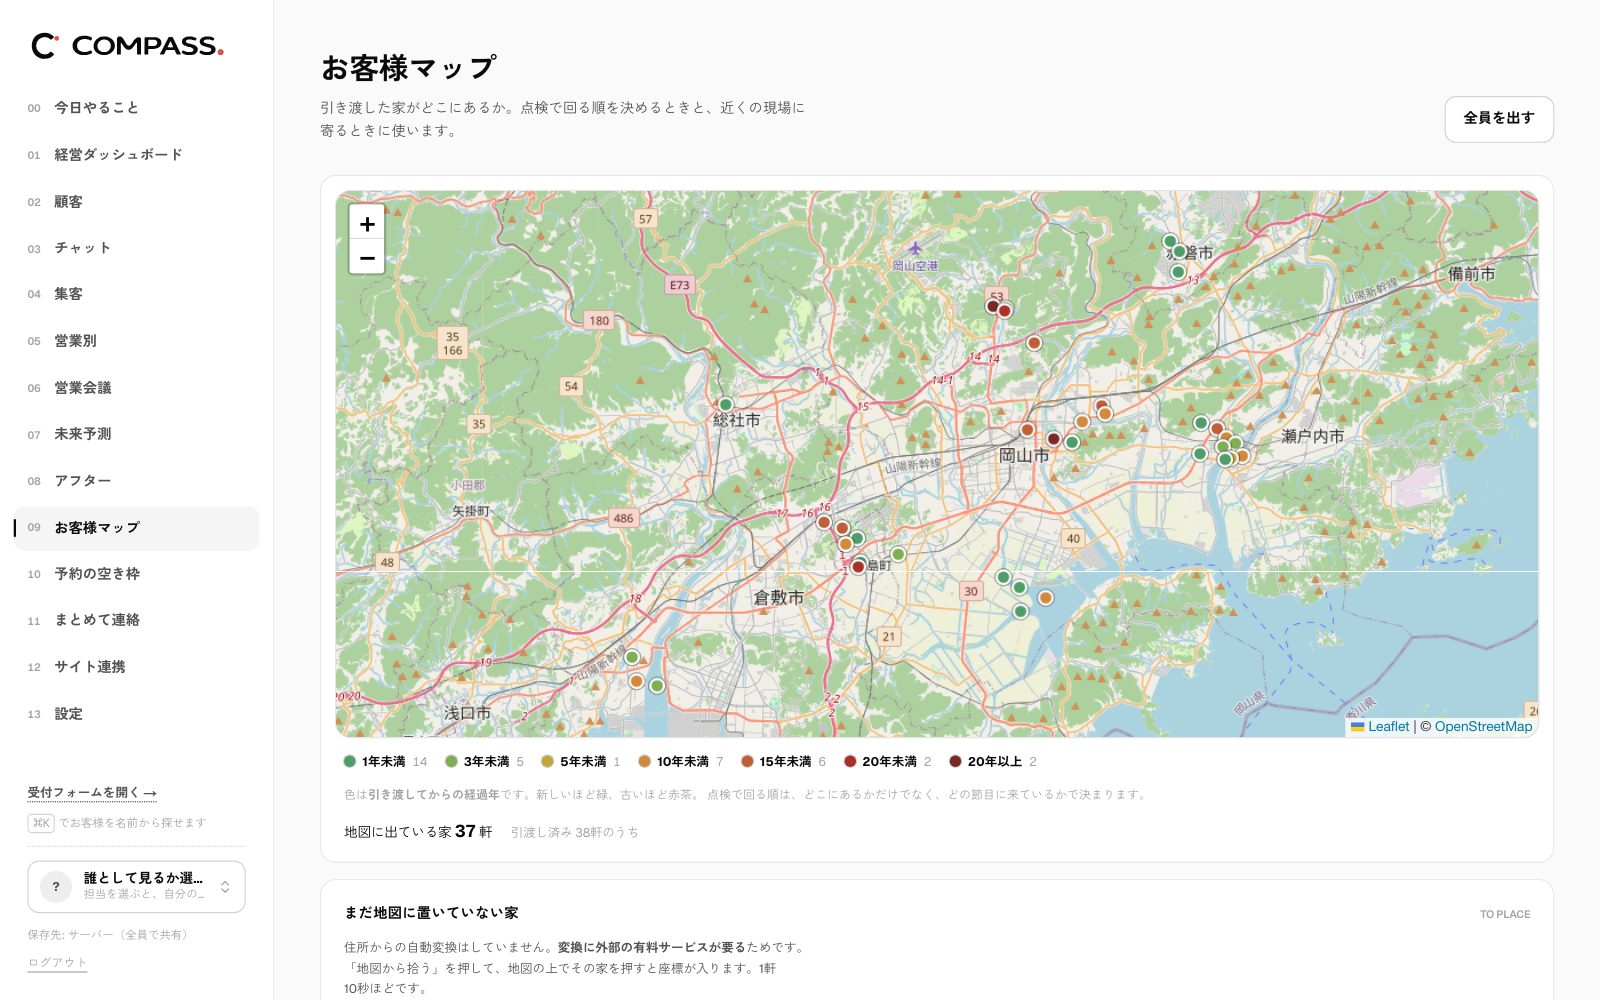The width and height of the screenshot is (1600, 1000).
Task: Click the 全員を出す button
Action: 1499,119
